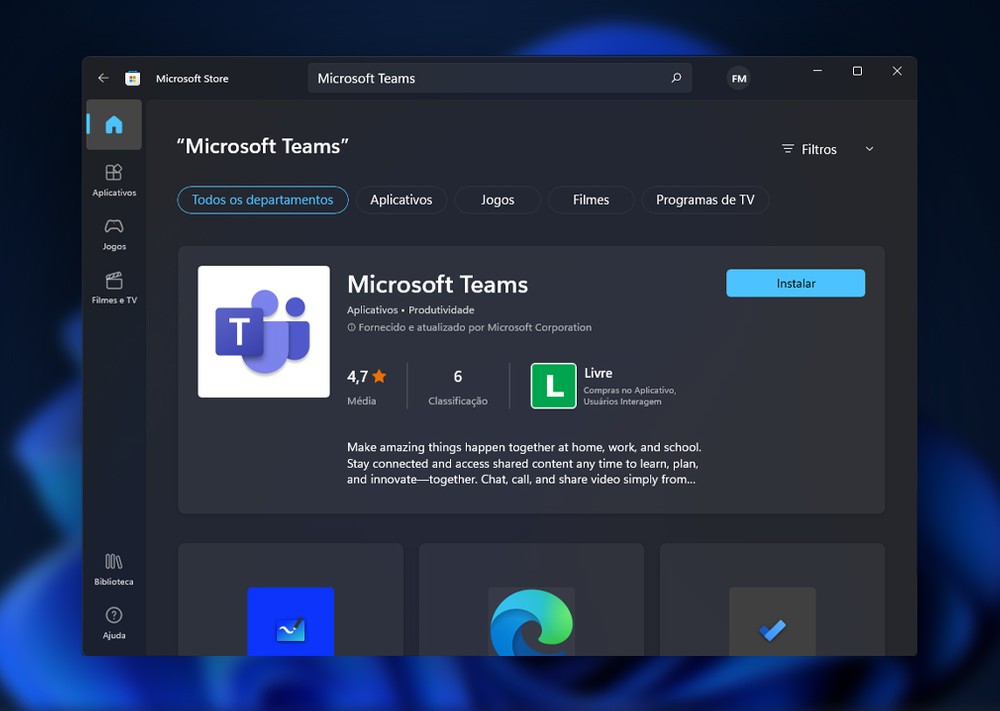This screenshot has height=711, width=1000.
Task: Expand the Filtros dropdown
Action: click(x=828, y=149)
